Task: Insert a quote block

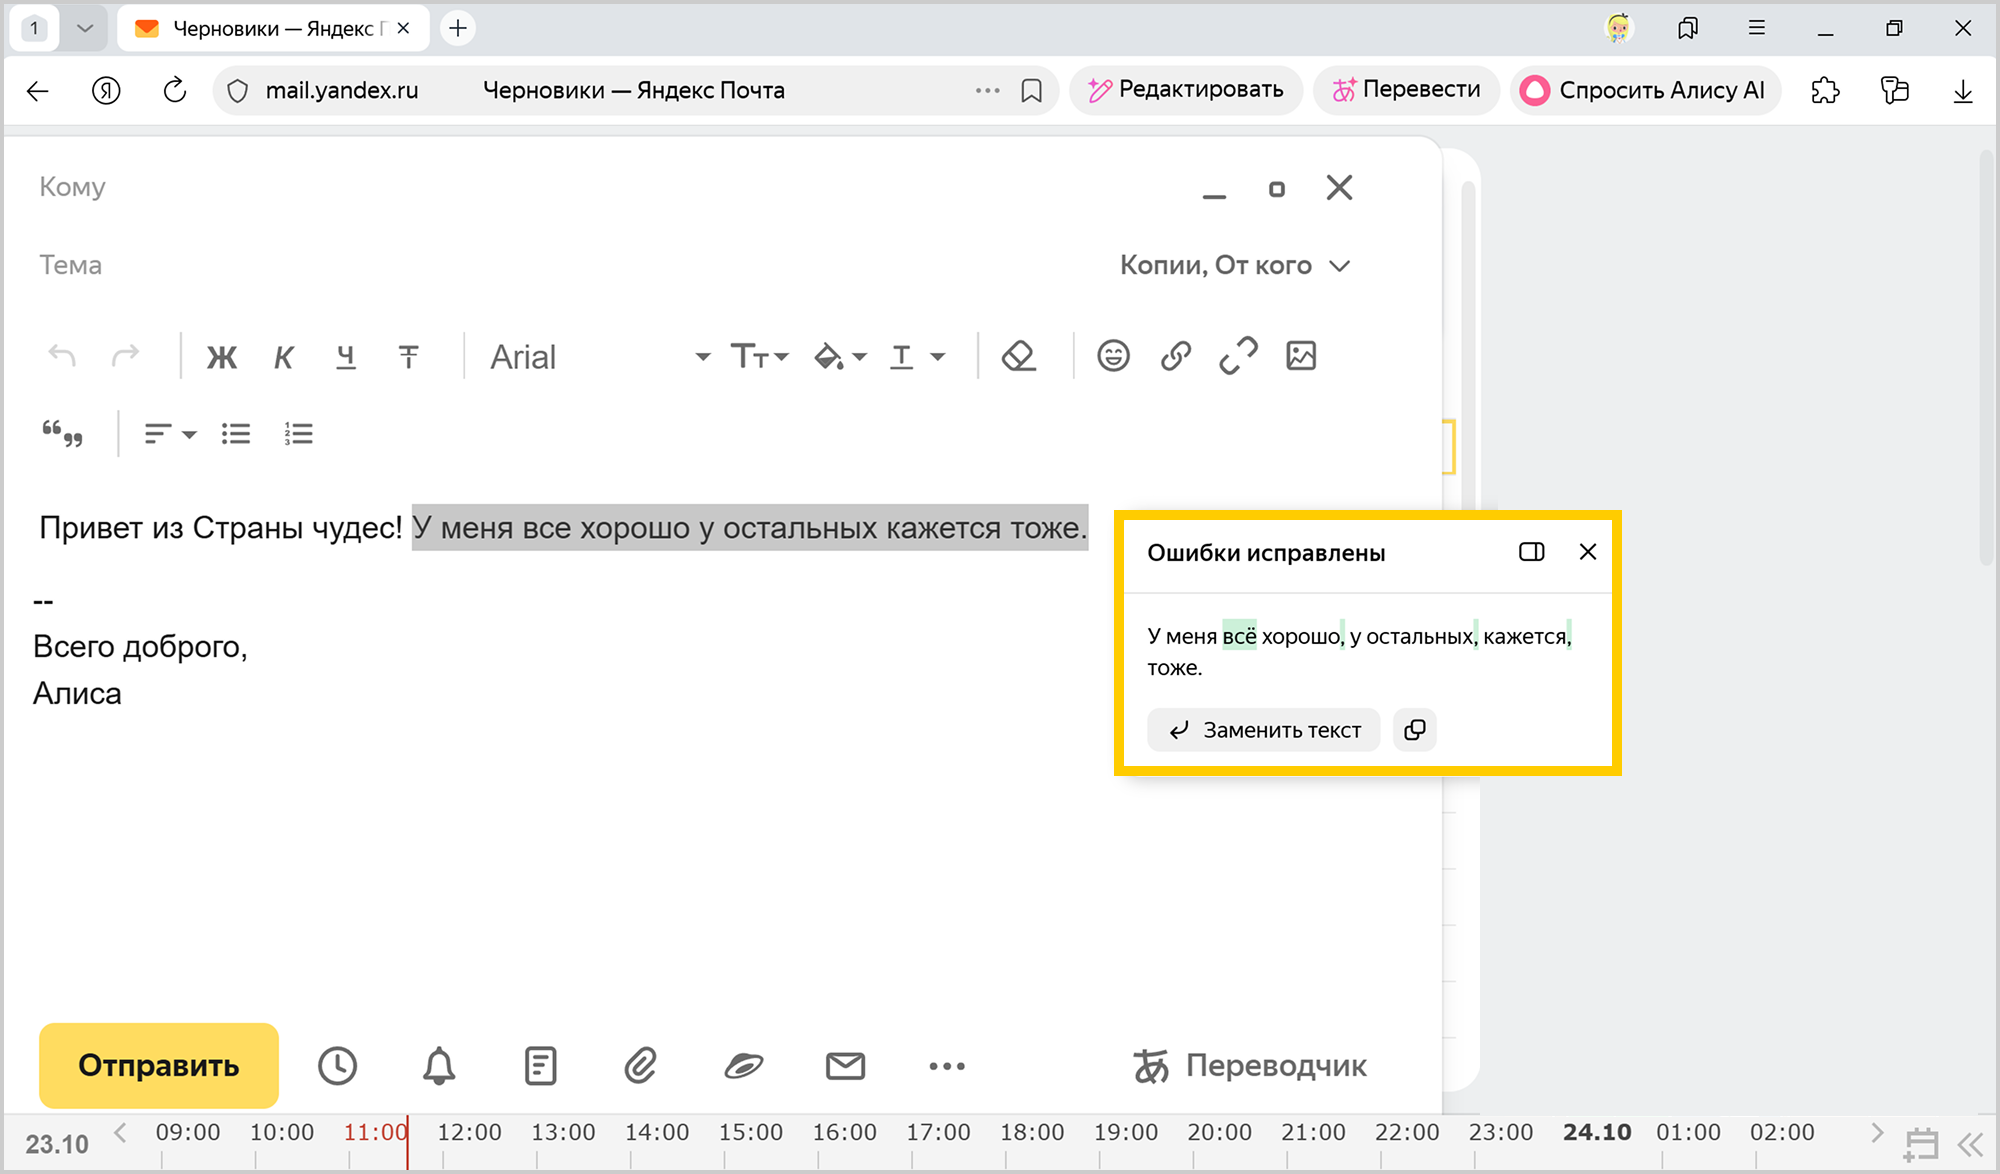Action: (62, 434)
